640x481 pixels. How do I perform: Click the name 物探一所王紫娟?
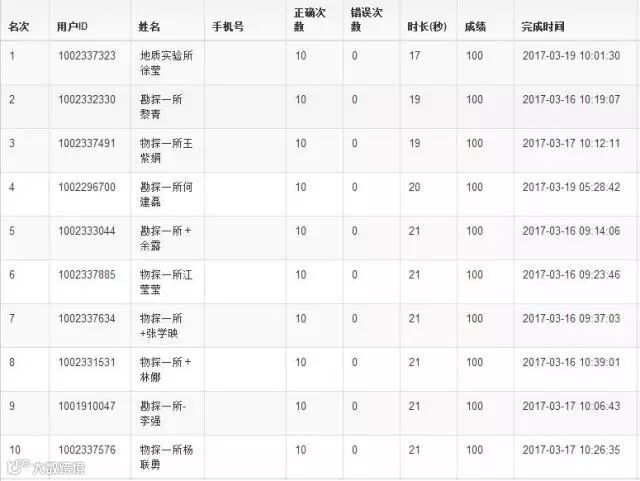[x=166, y=151]
